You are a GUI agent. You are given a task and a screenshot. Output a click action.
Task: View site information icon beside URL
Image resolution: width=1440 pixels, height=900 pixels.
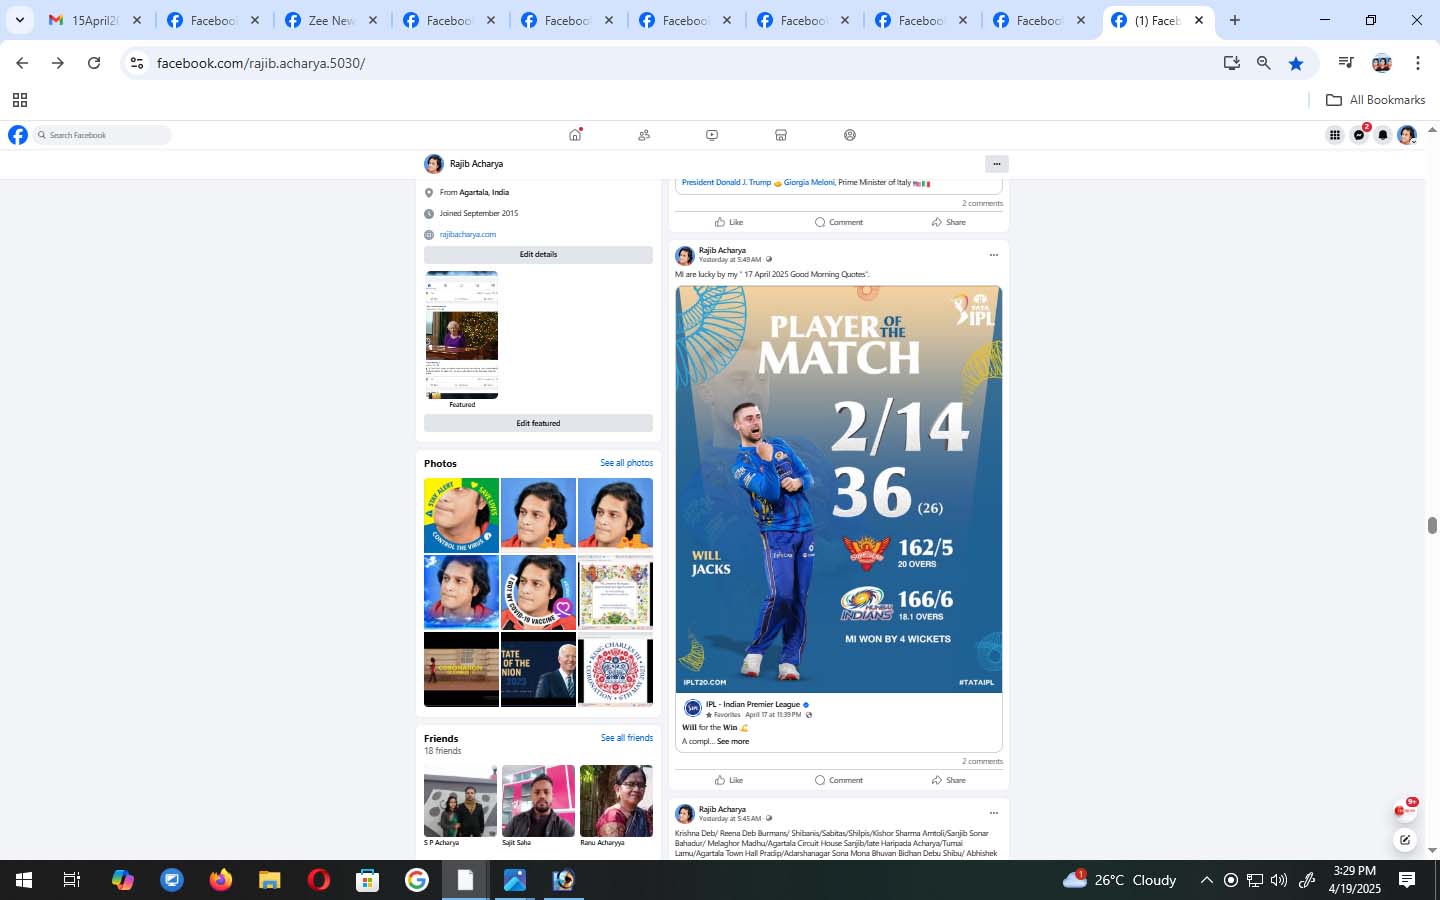click(137, 63)
